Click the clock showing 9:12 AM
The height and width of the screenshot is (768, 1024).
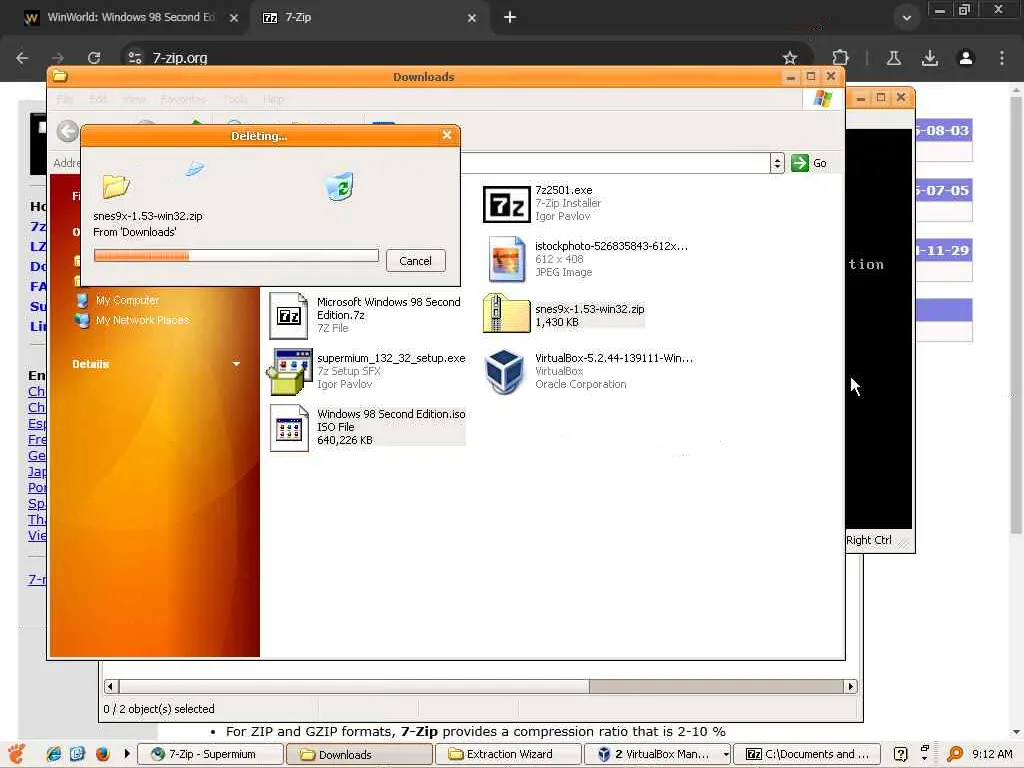[x=992, y=754]
